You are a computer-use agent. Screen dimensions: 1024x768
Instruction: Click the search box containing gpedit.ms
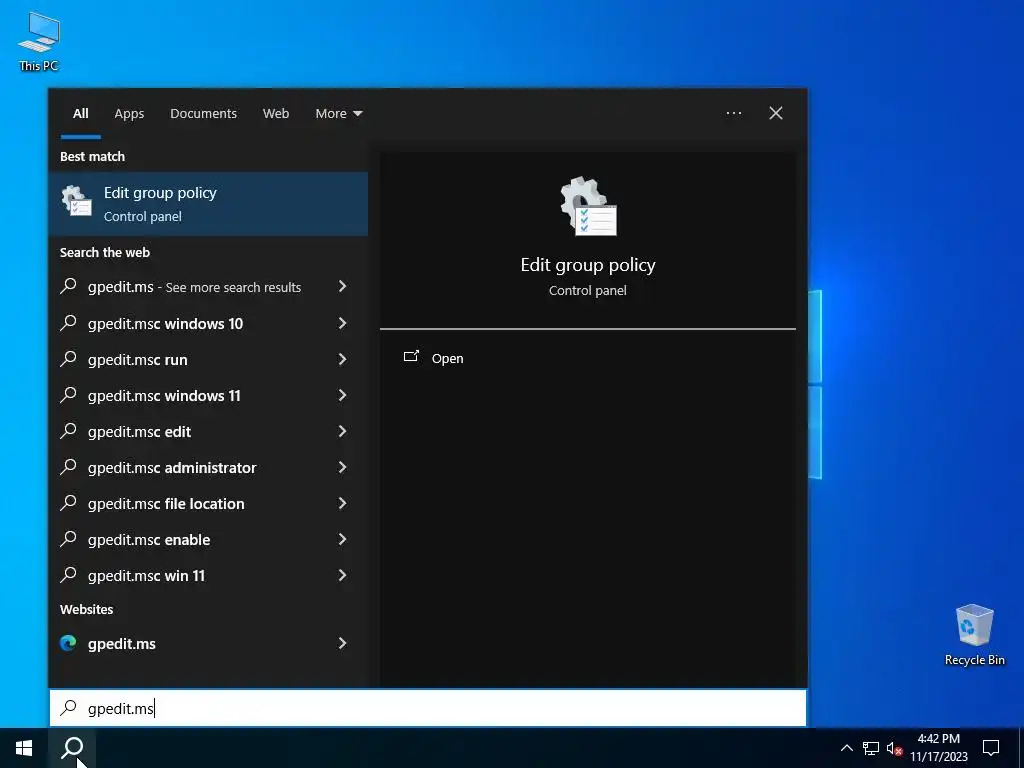pos(428,708)
